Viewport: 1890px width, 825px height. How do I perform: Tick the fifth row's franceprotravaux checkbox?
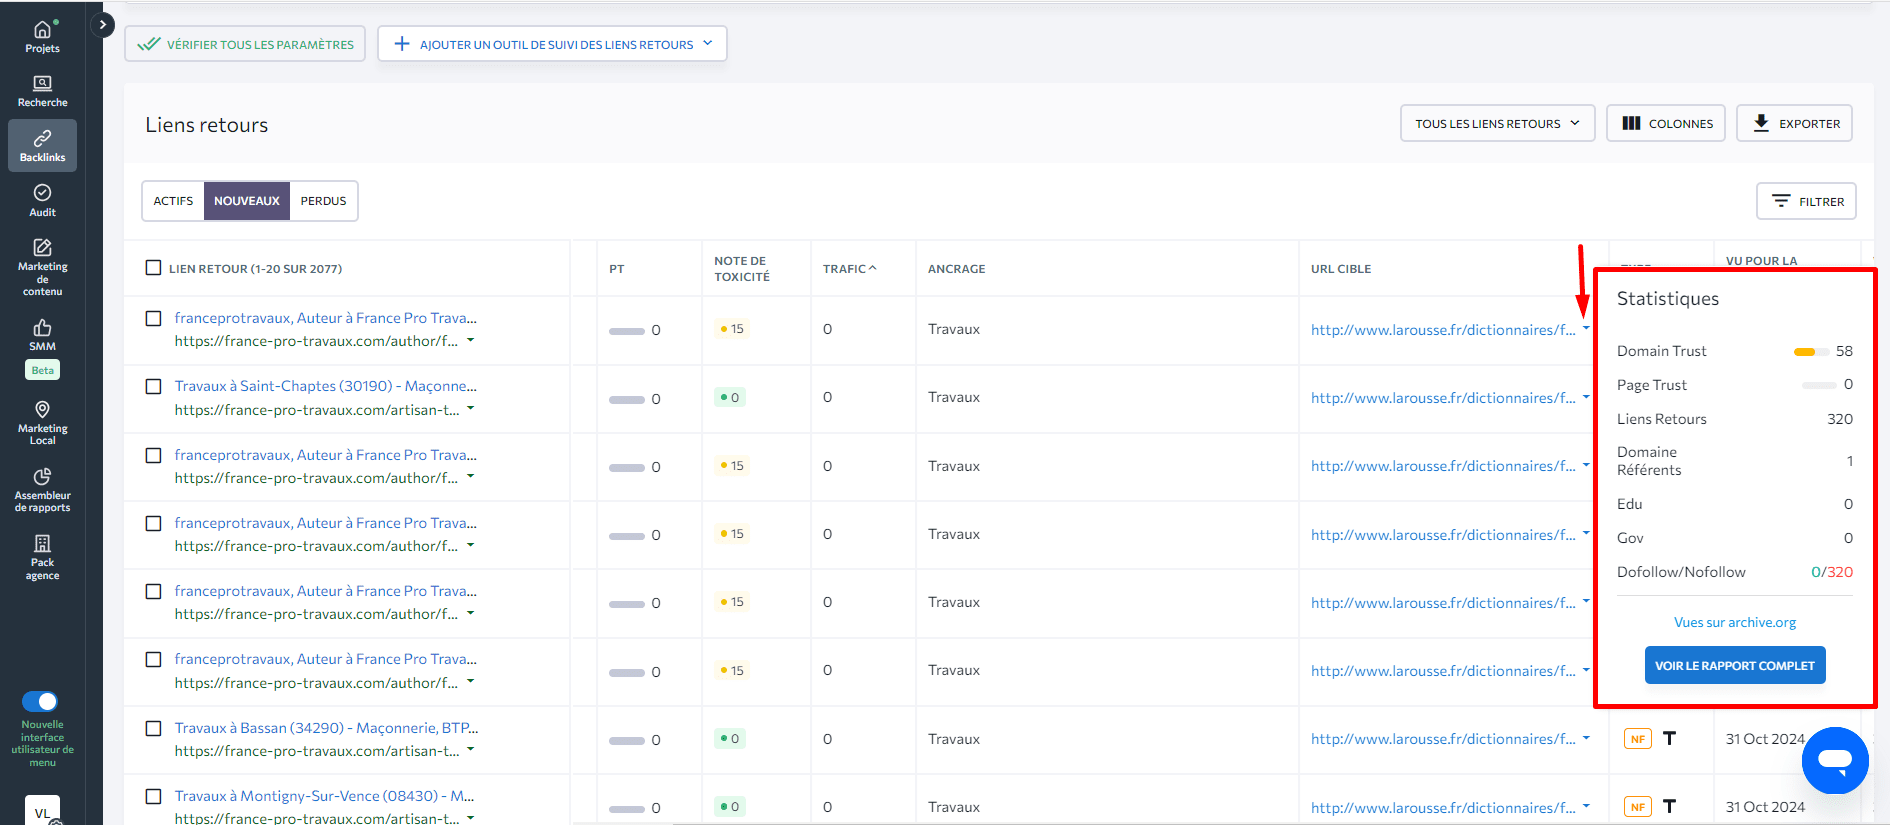click(x=153, y=591)
